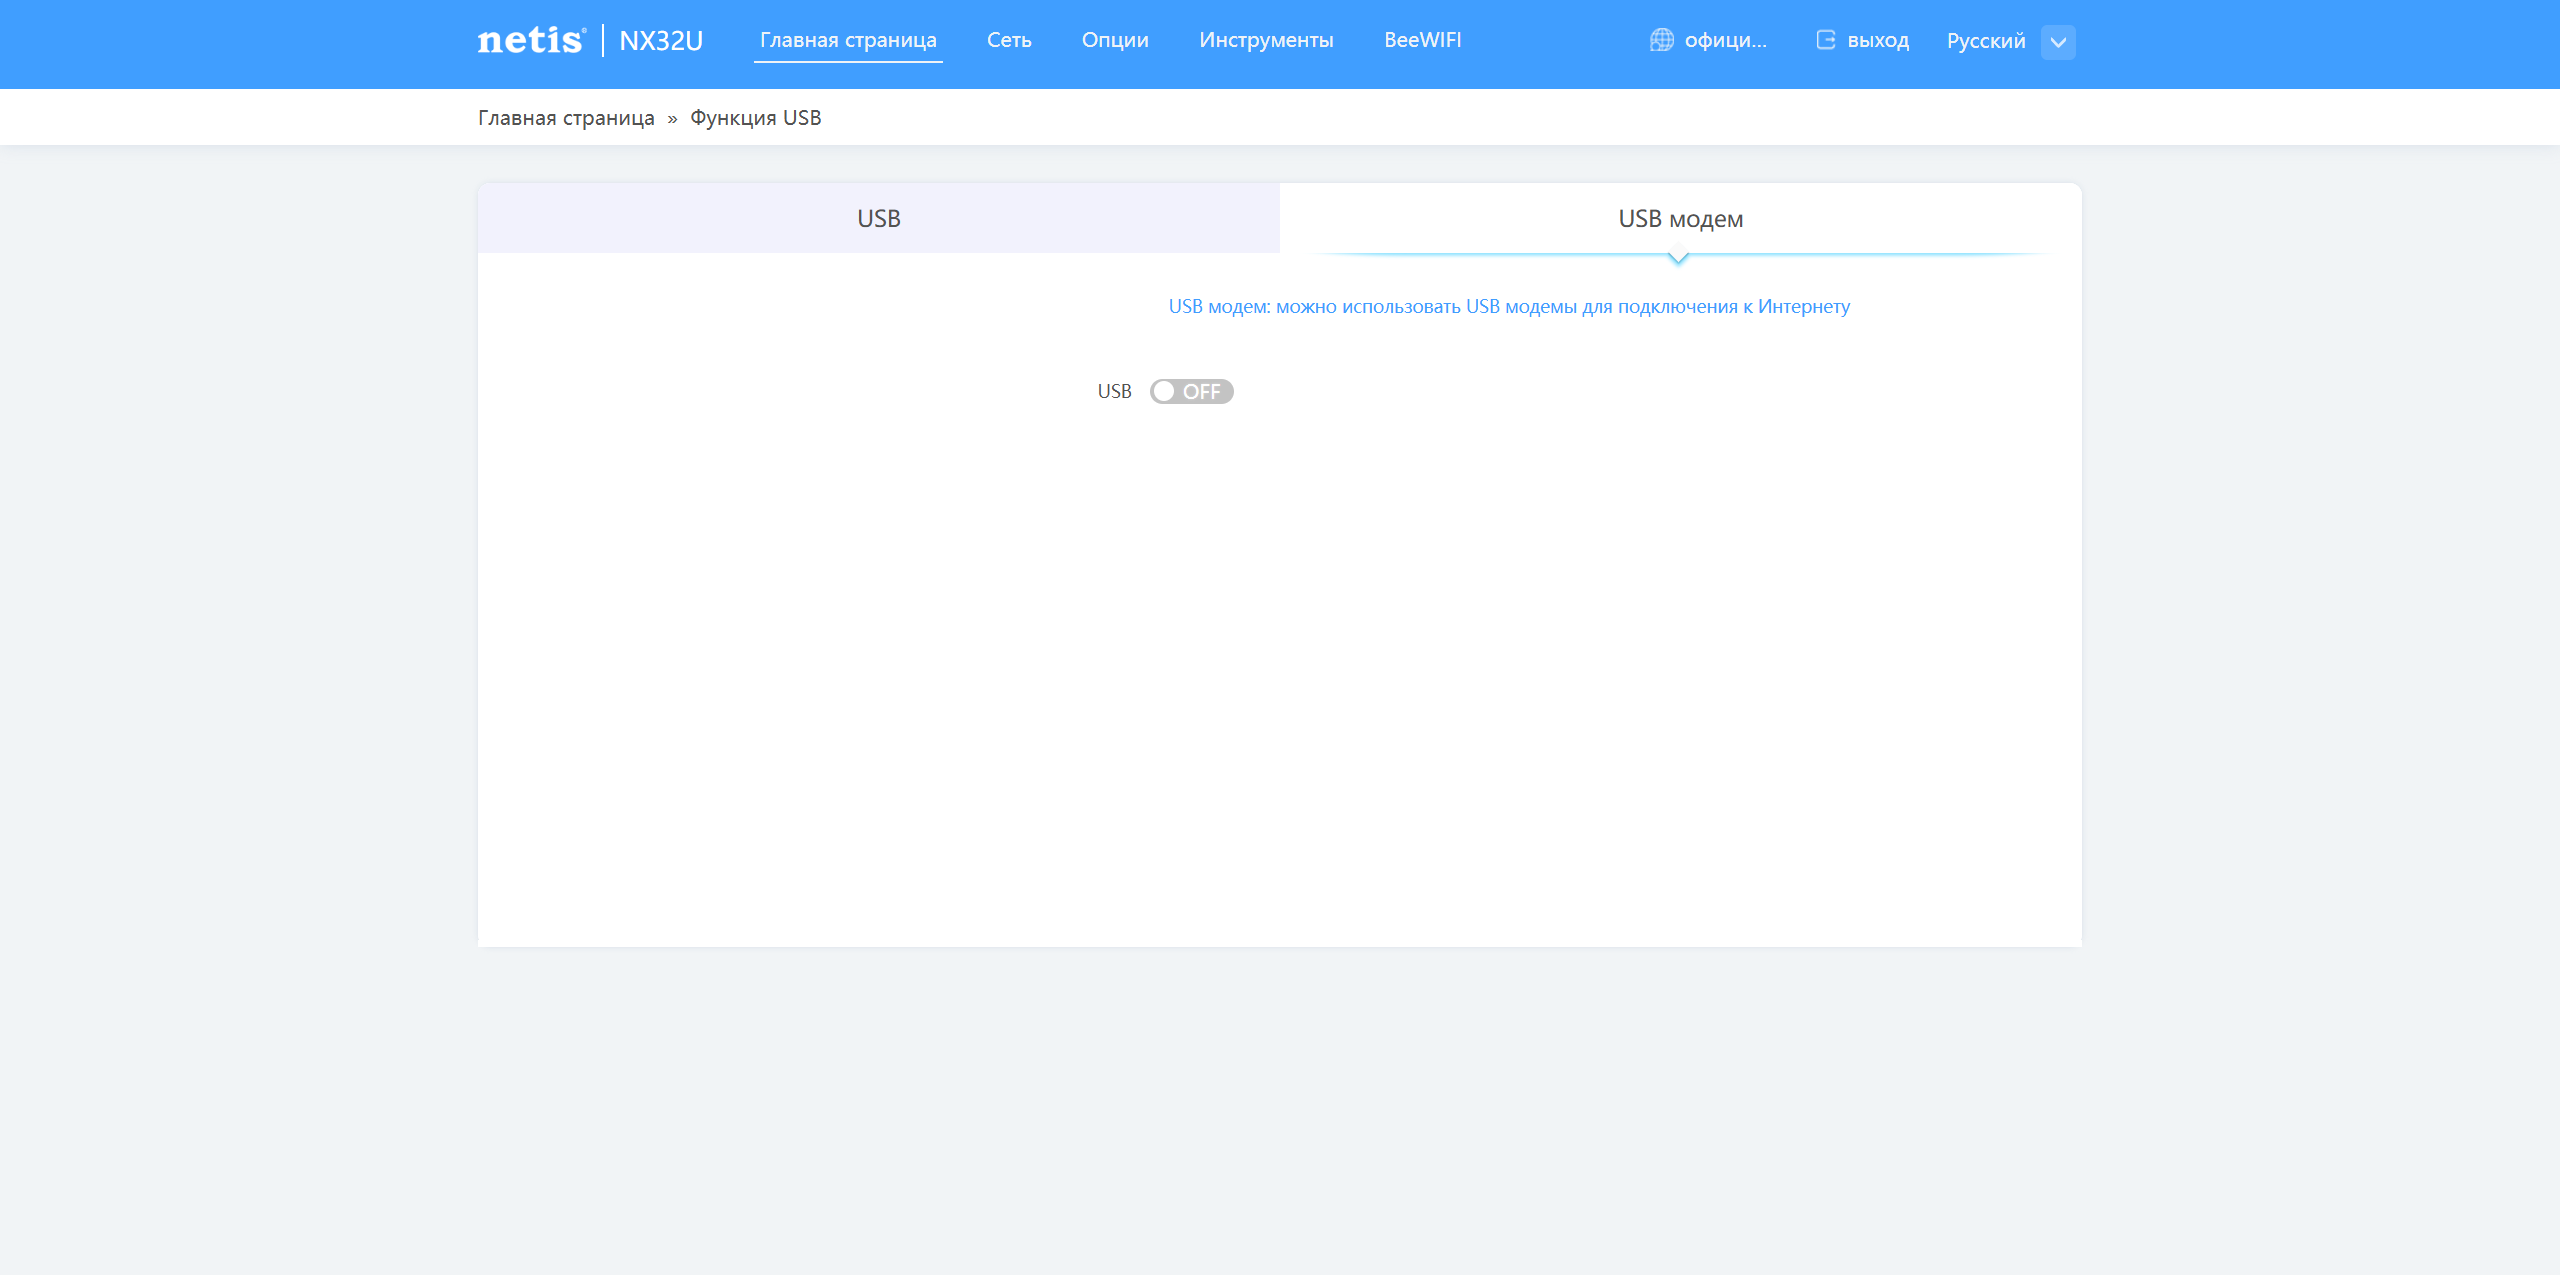Open the Сеть menu

coord(1009,40)
